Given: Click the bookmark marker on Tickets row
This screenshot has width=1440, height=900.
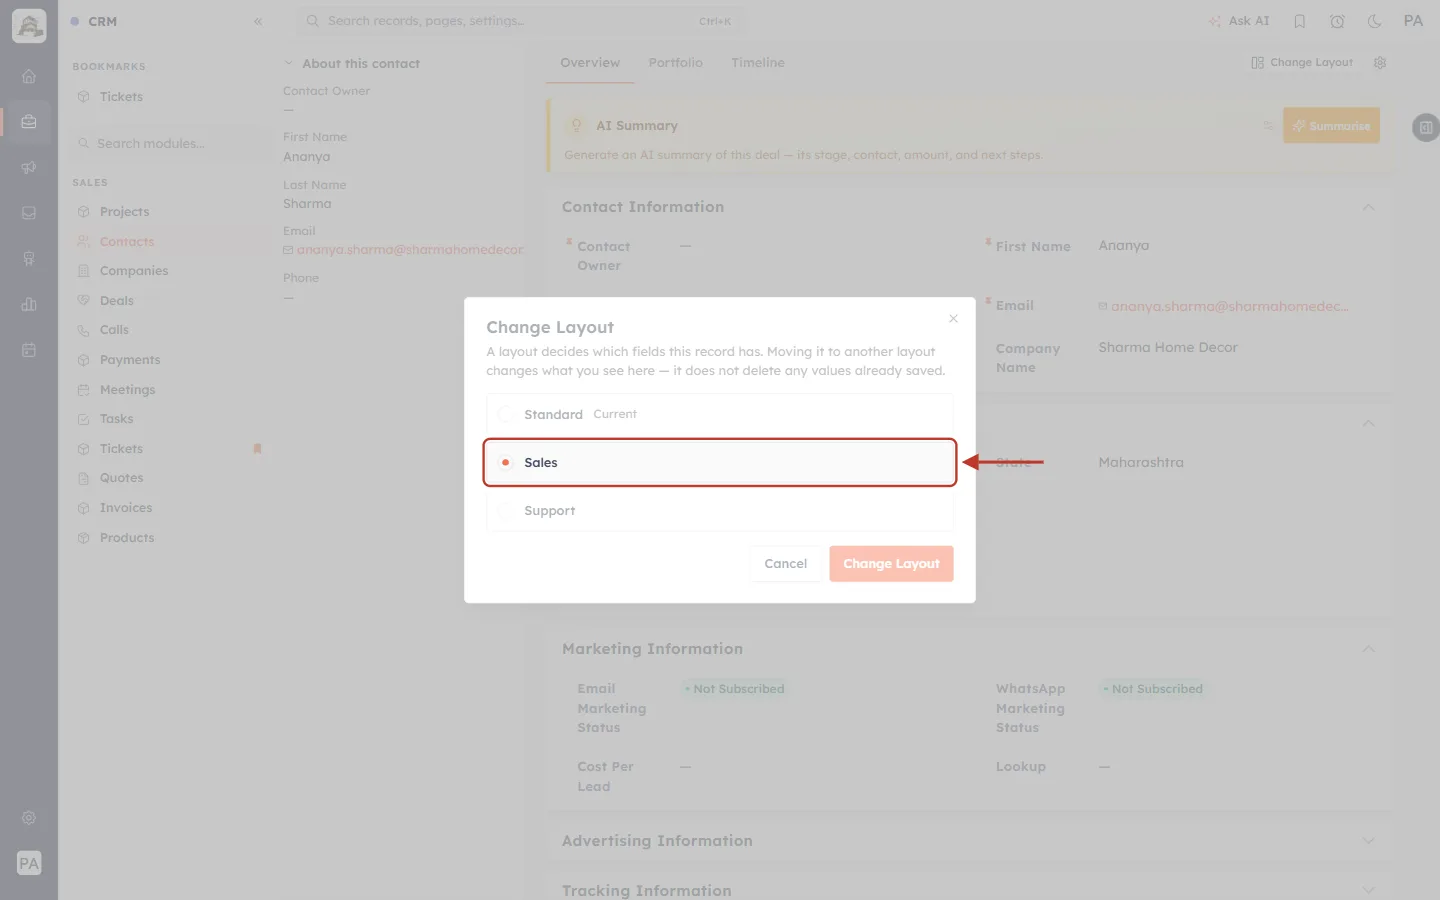Looking at the screenshot, I should click(257, 449).
